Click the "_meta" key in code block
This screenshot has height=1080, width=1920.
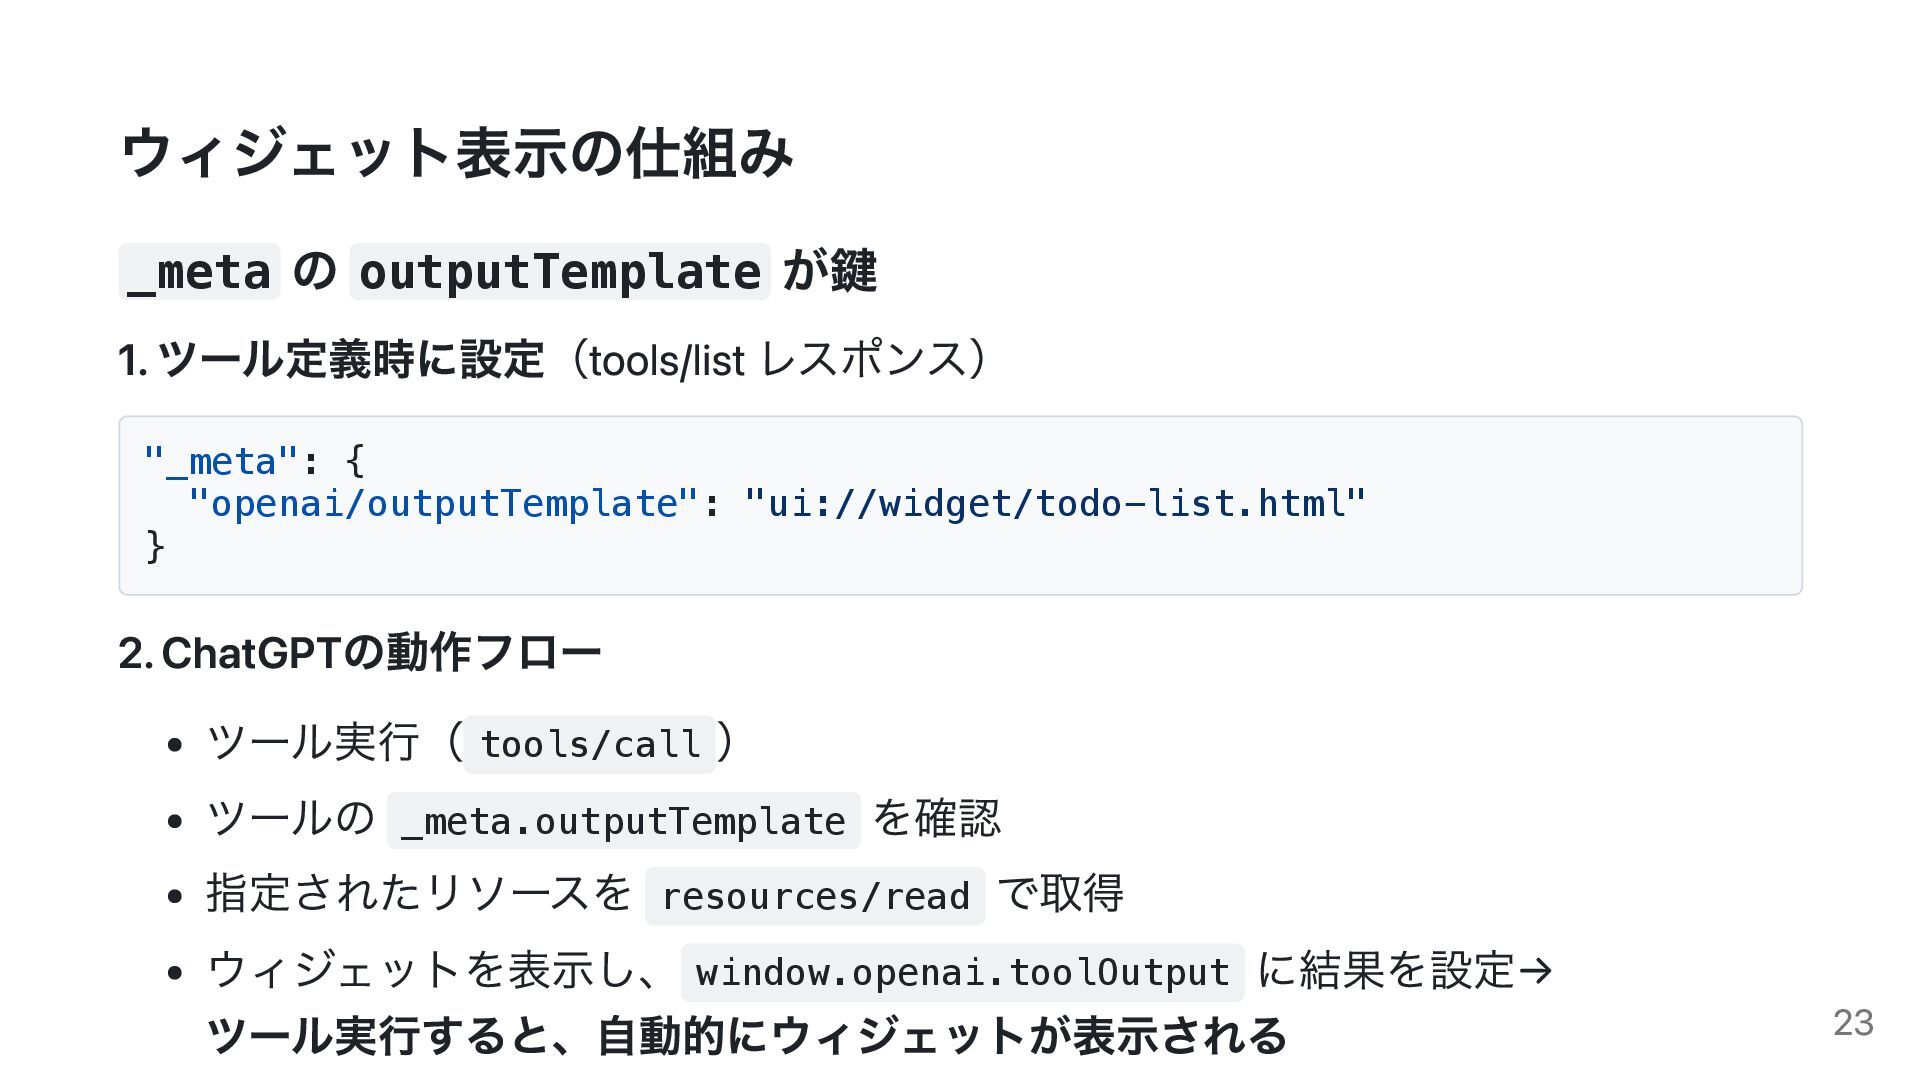click(221, 461)
